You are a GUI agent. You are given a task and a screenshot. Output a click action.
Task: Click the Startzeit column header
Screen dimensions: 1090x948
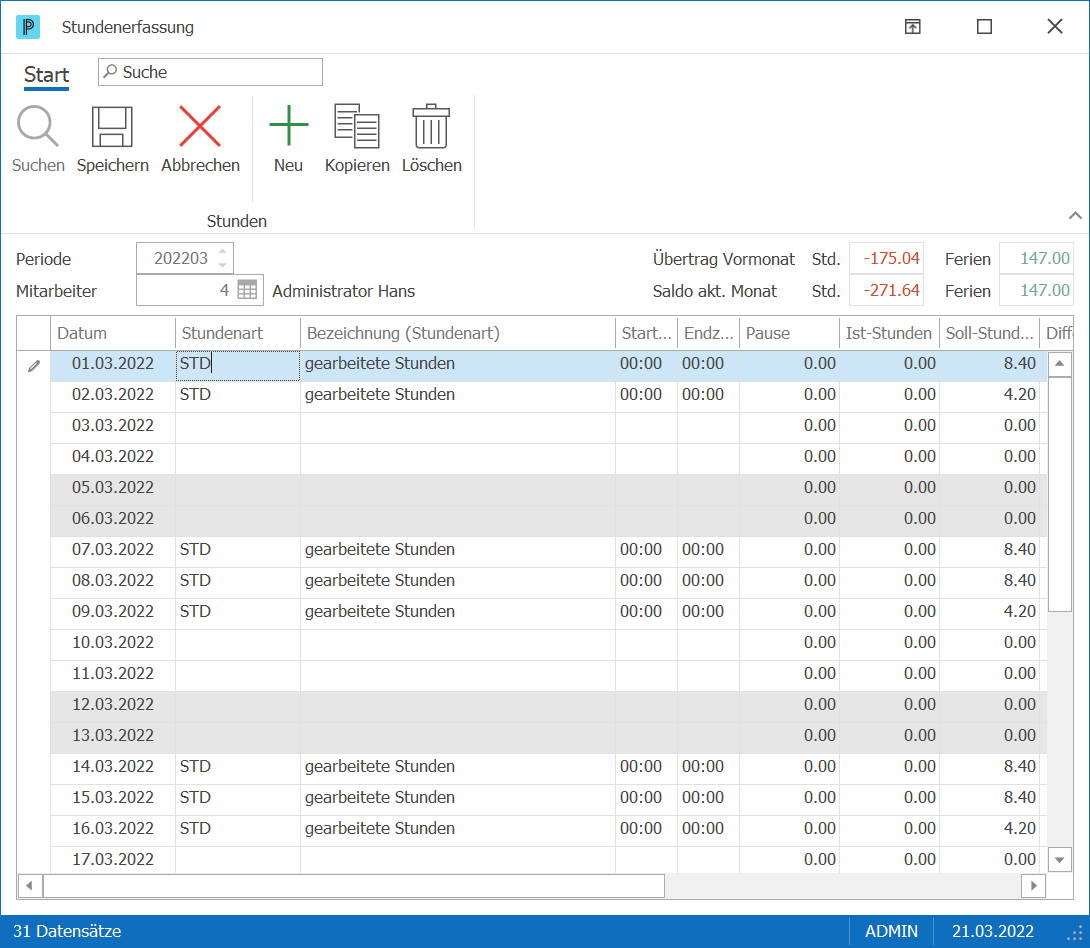pos(646,333)
